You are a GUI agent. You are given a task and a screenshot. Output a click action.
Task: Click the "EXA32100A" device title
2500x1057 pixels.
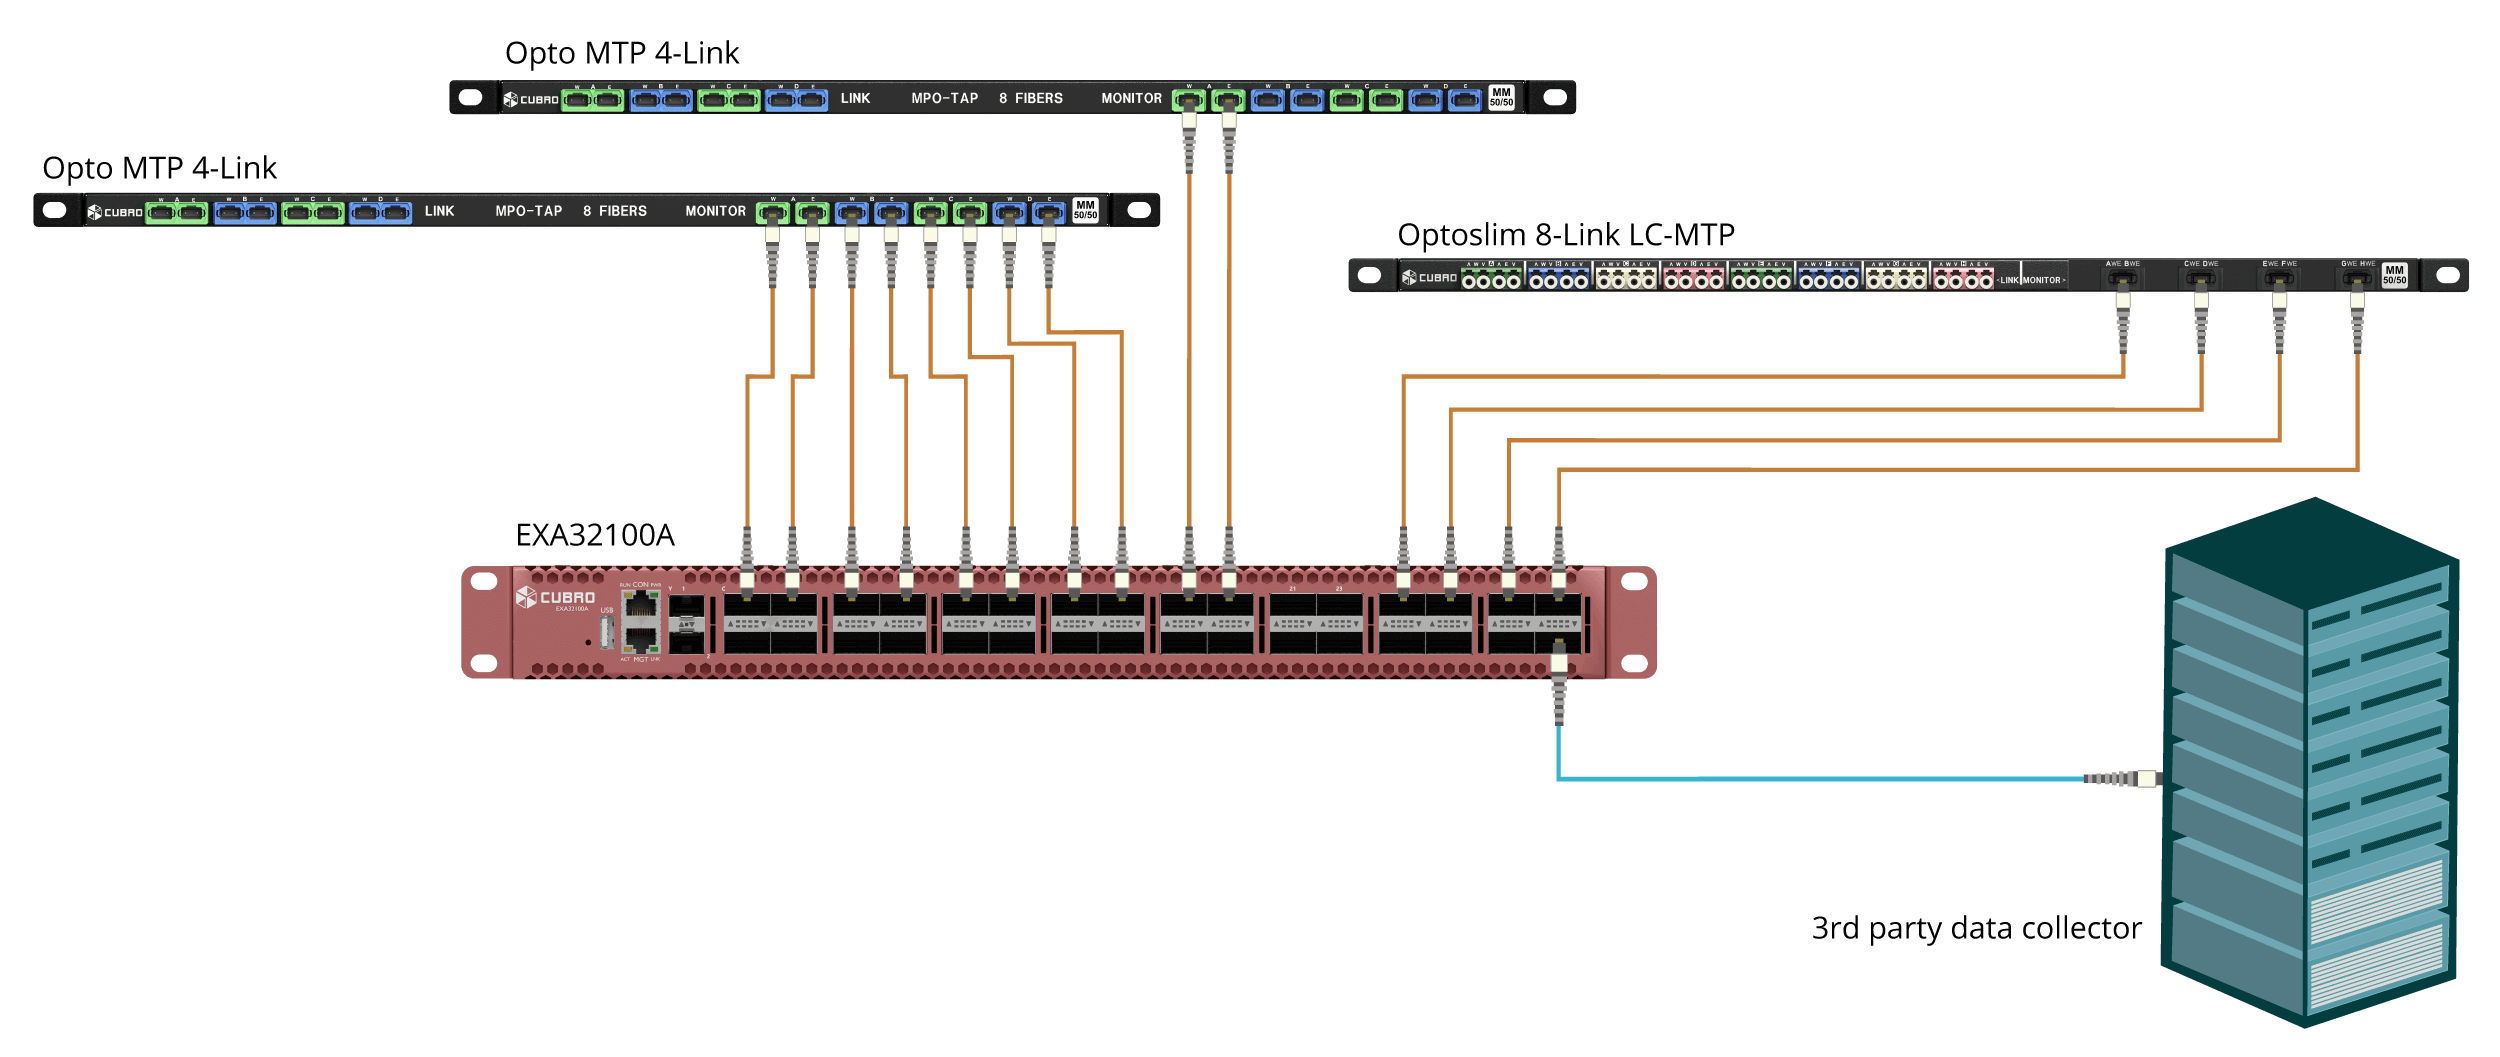(595, 535)
